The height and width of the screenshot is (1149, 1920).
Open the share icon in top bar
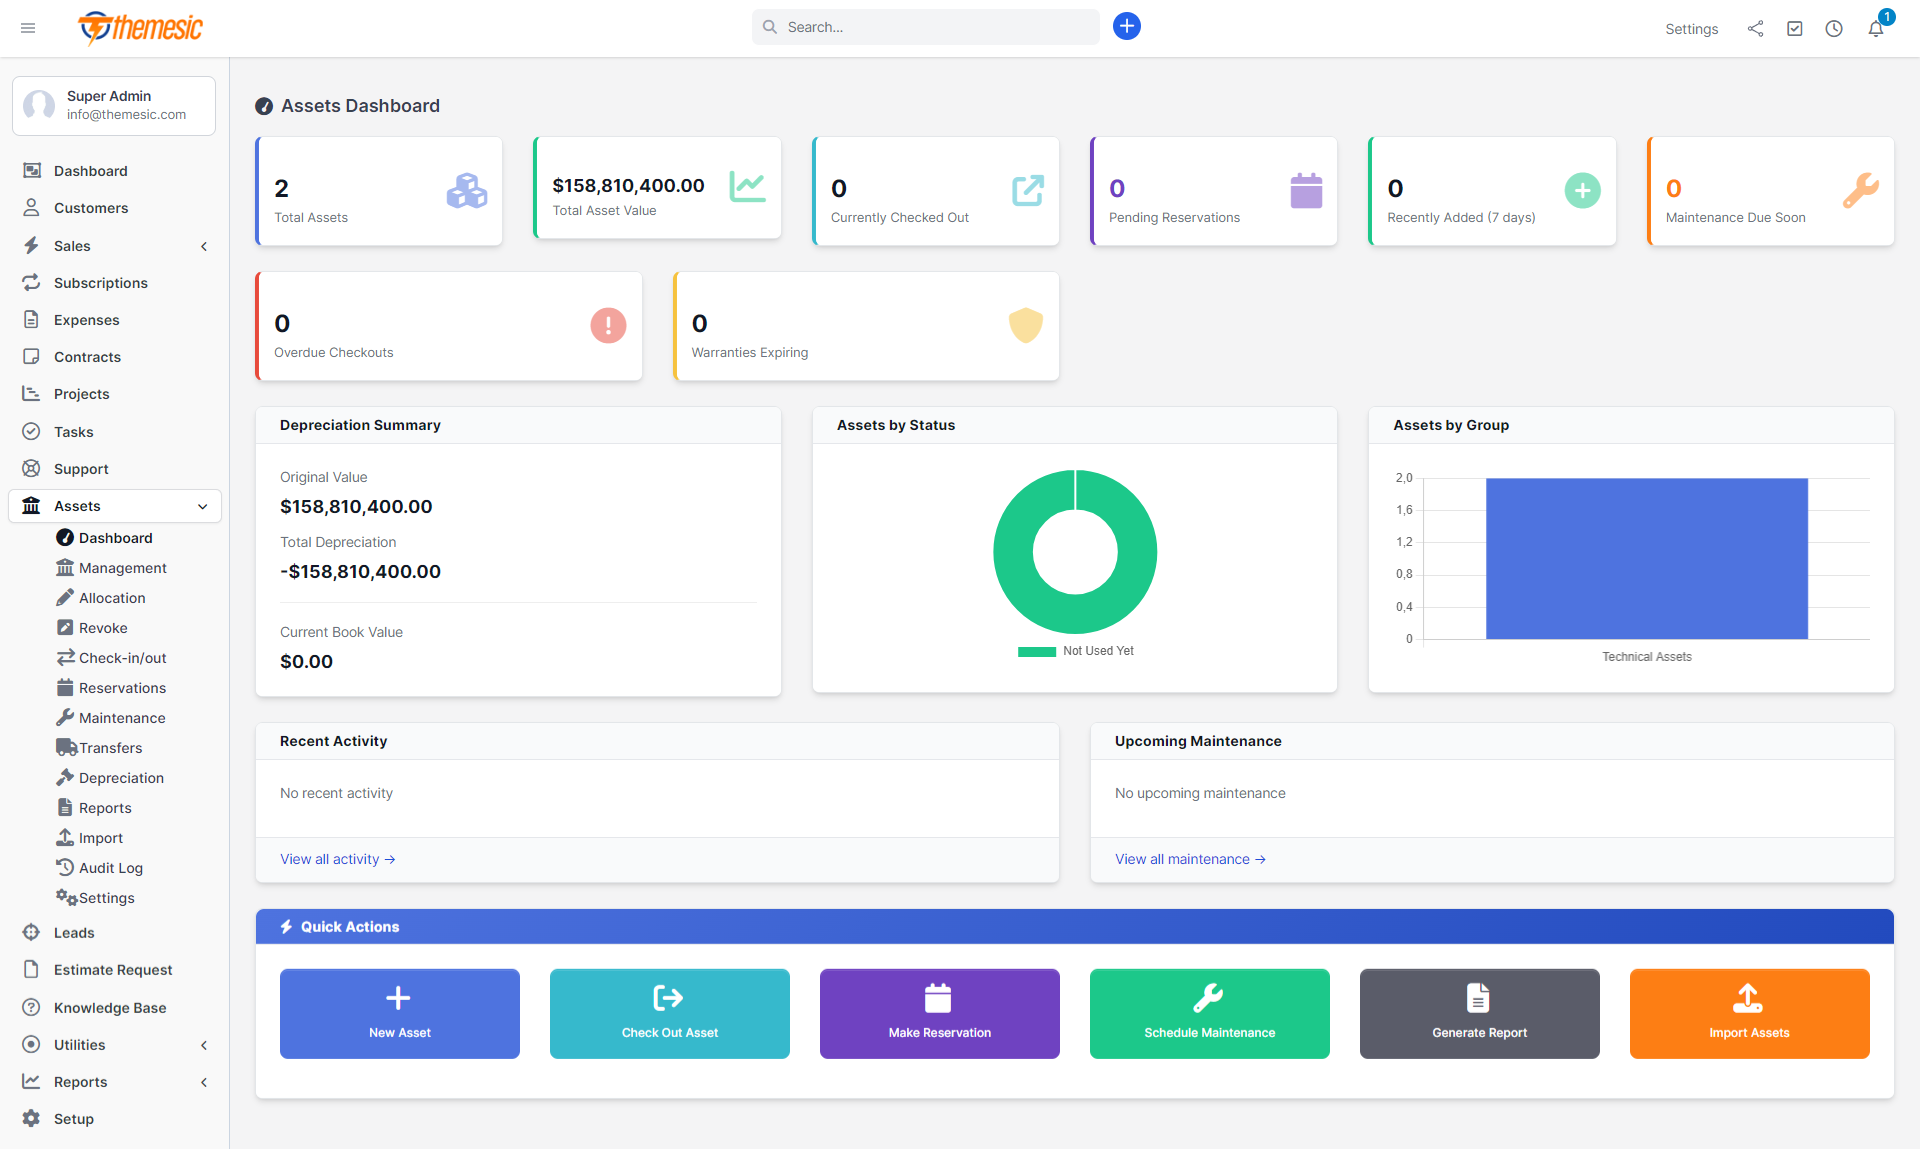click(1755, 29)
